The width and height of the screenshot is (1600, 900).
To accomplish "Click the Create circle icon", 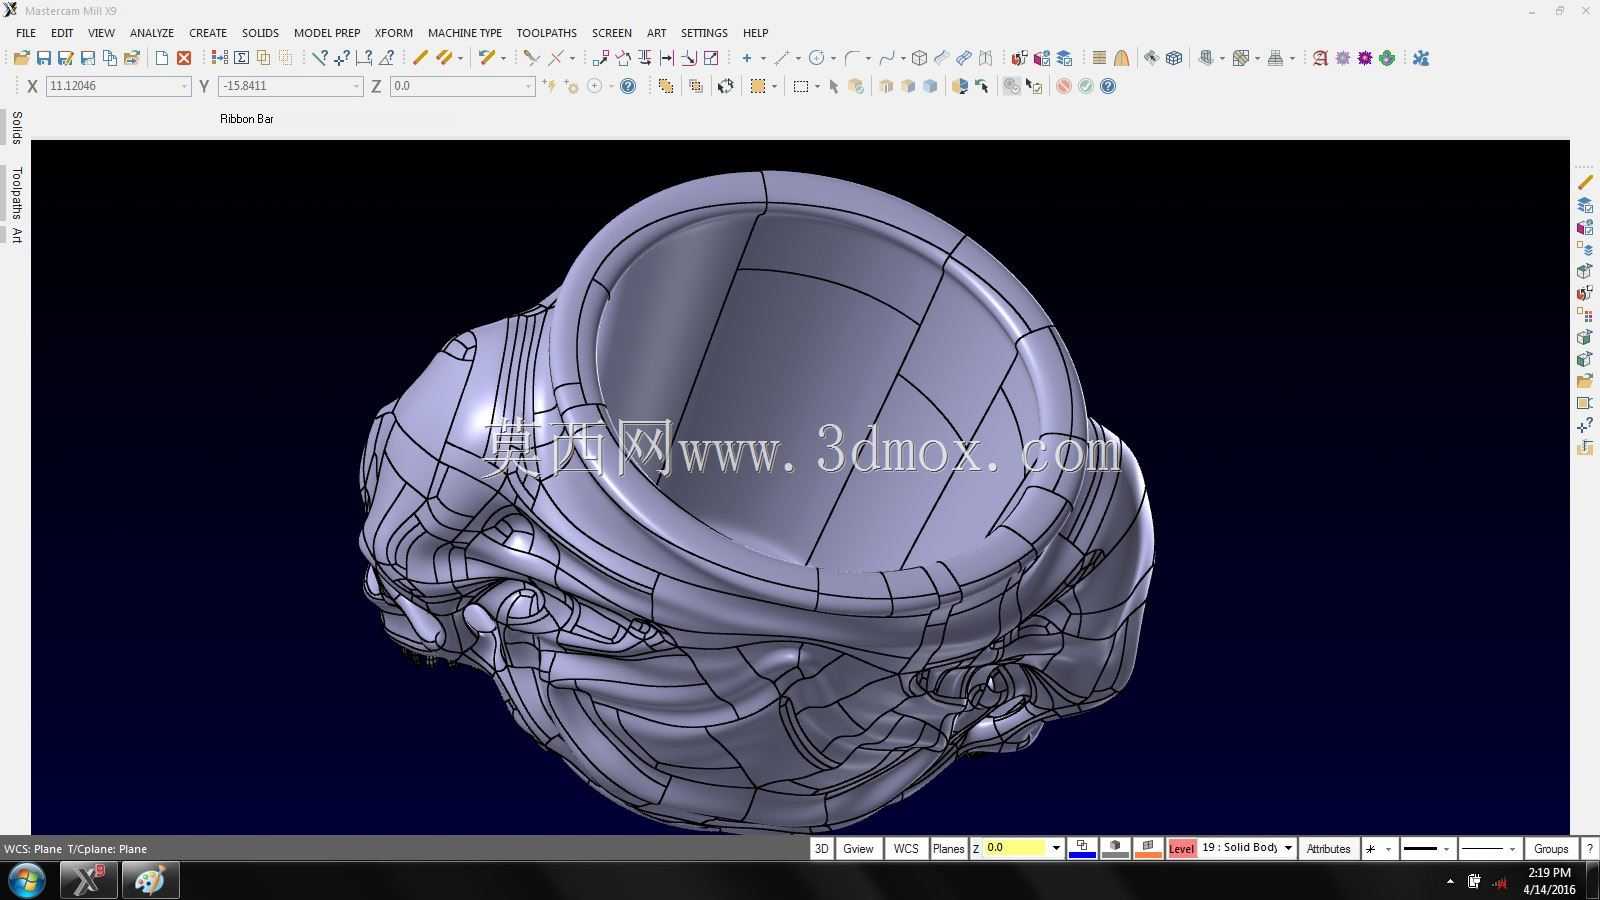I will pyautogui.click(x=816, y=58).
